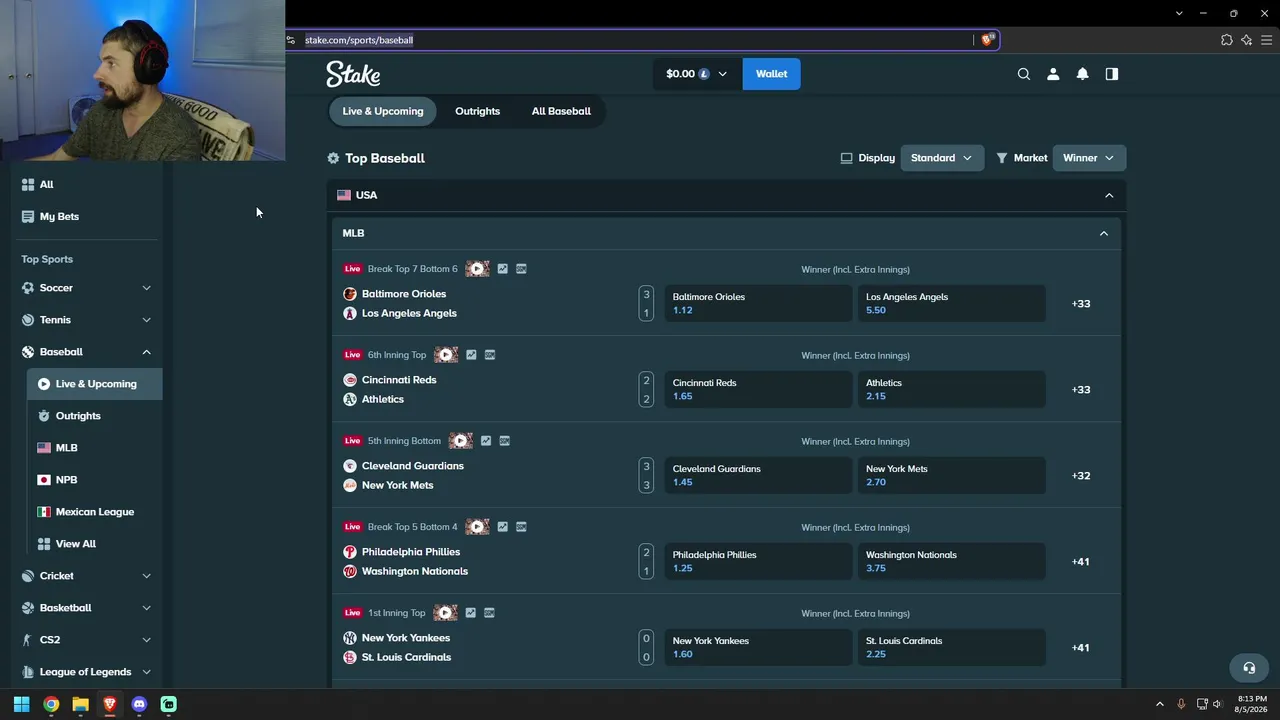
Task: Open the balance currency dropdown
Action: (x=697, y=74)
